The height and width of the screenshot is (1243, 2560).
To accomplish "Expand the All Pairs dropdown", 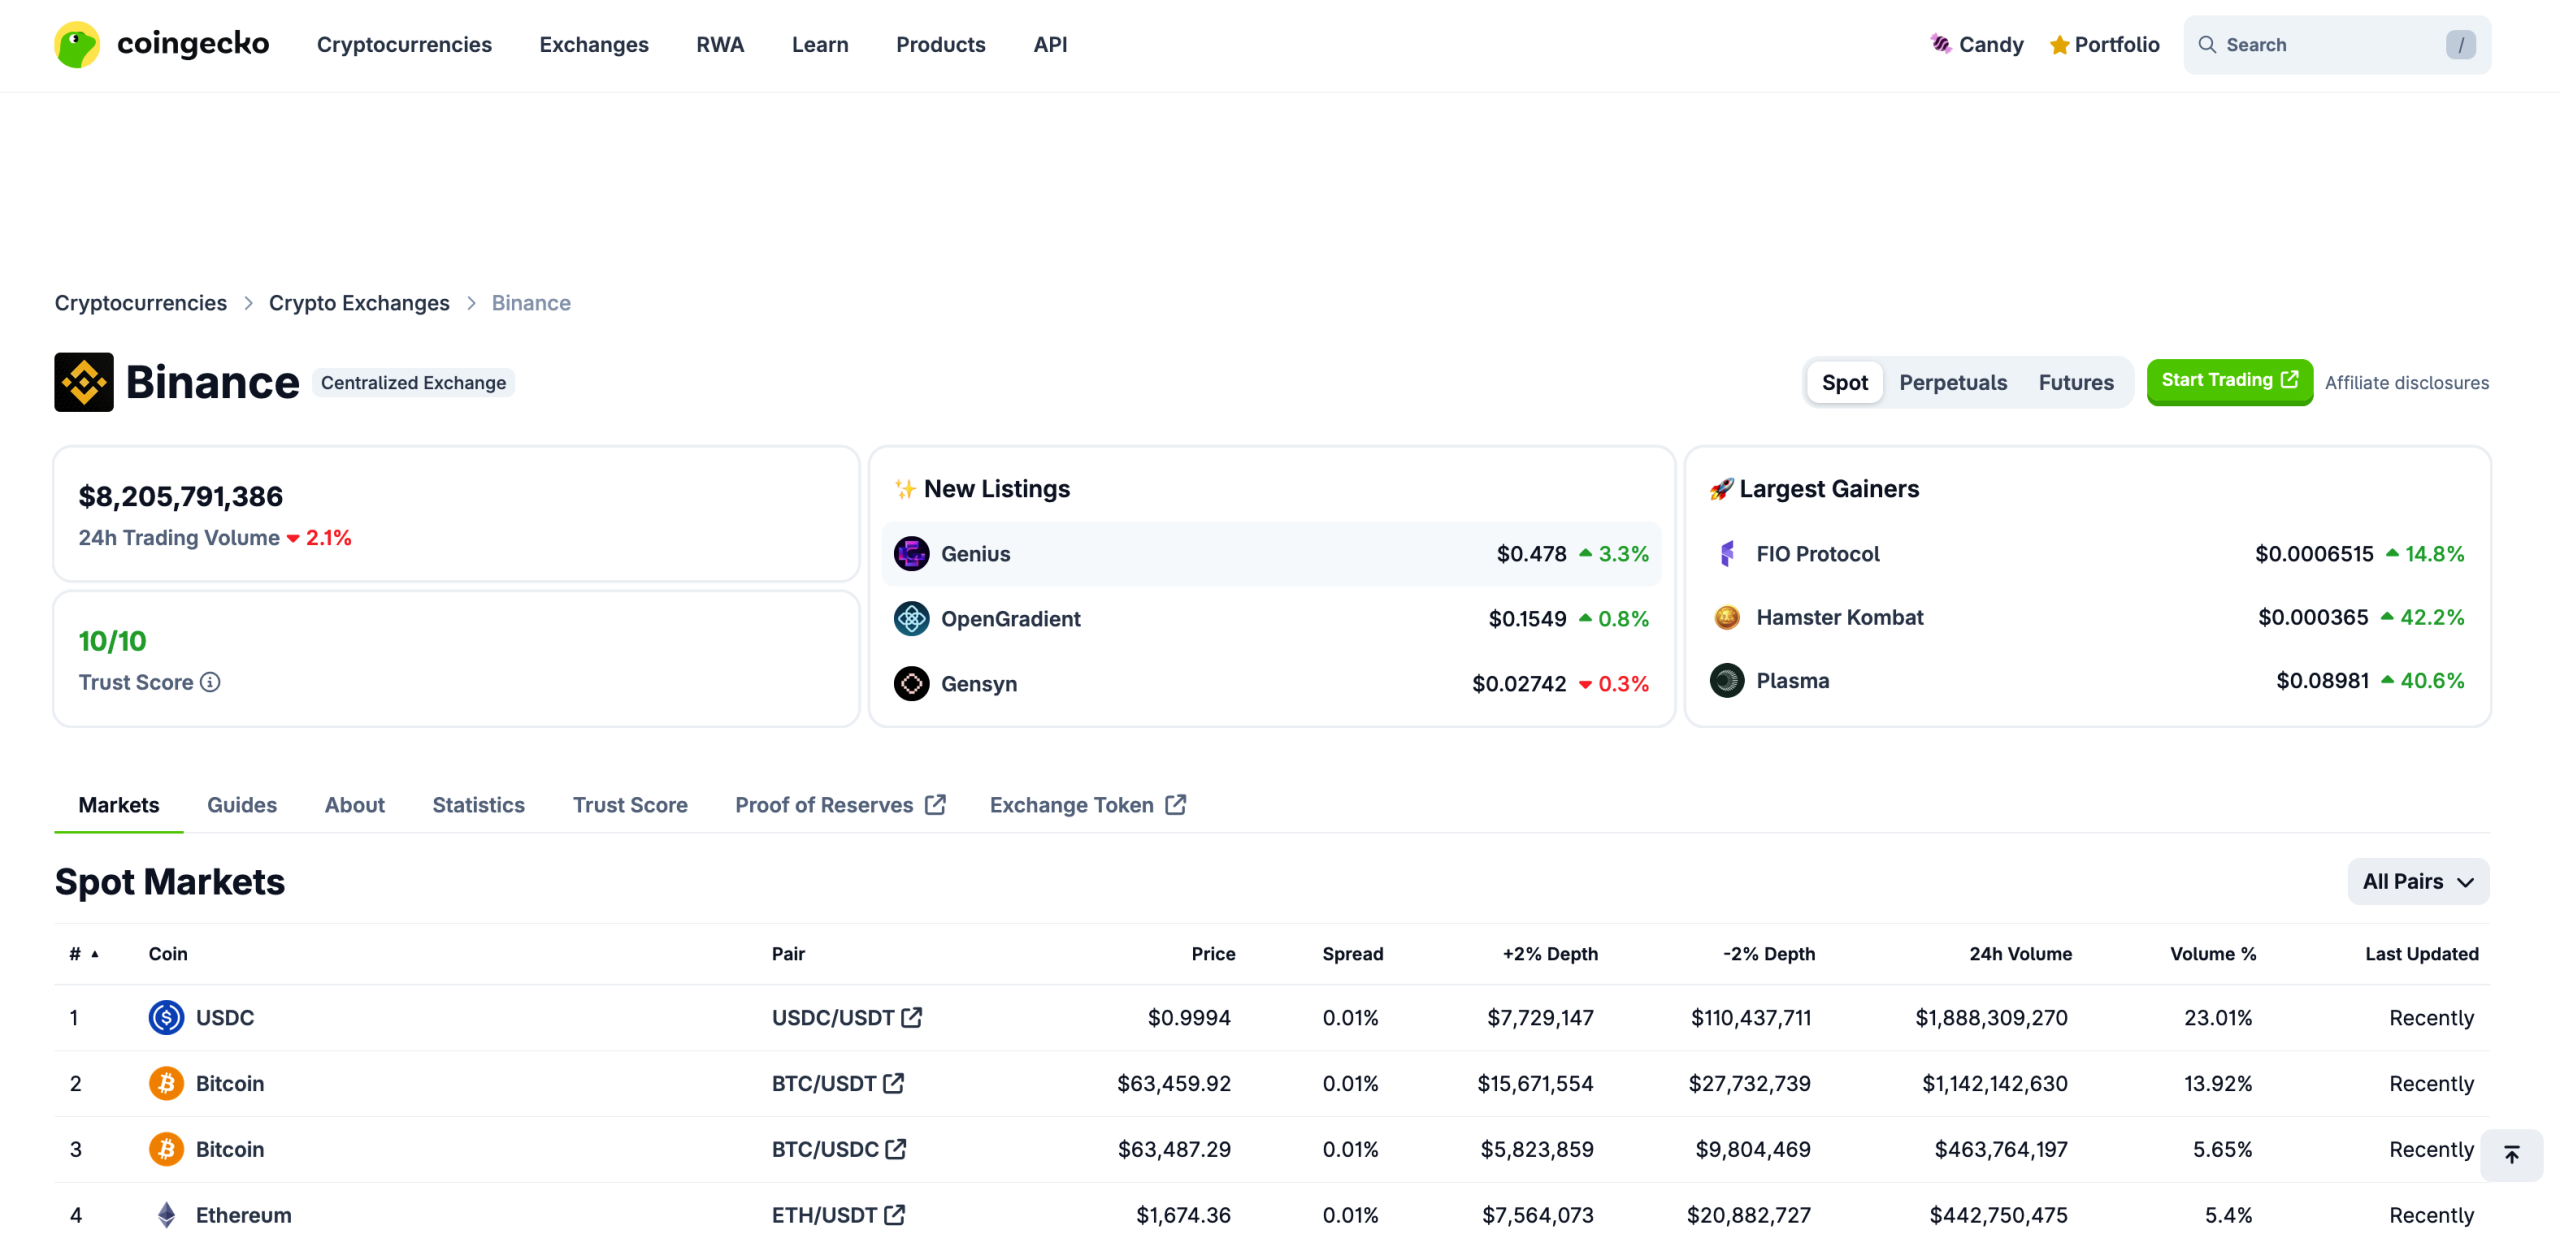I will coord(2418,882).
